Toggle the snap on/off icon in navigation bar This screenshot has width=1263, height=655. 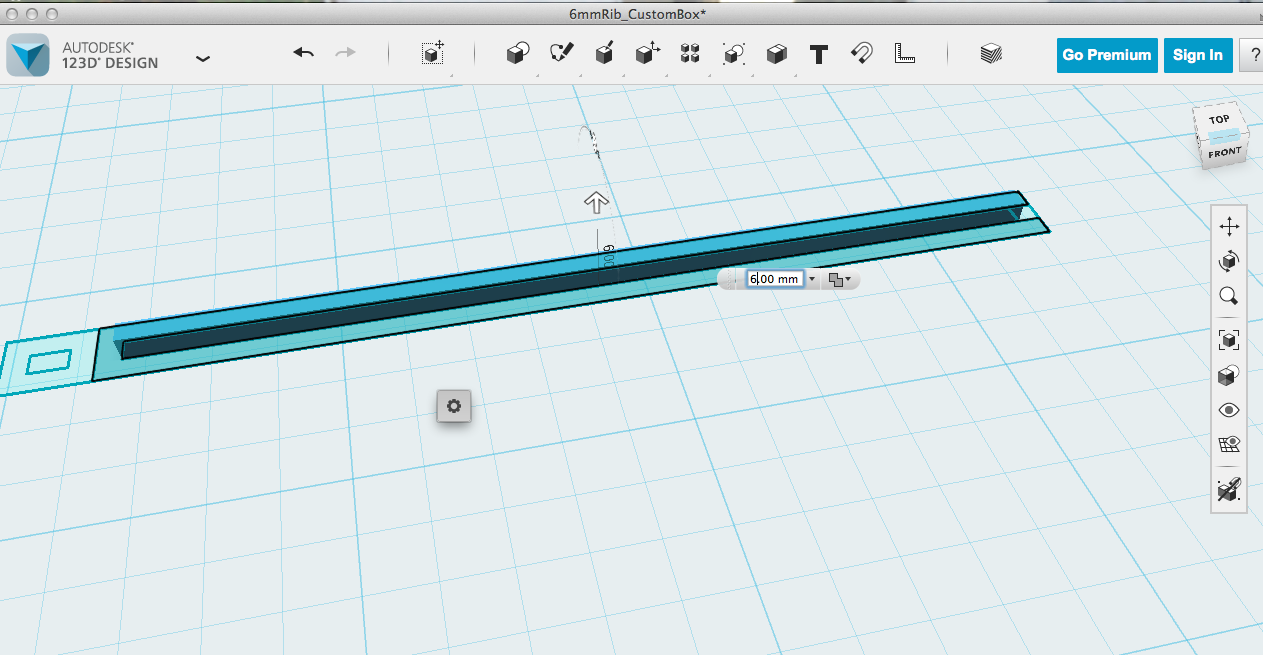pos(1229,489)
